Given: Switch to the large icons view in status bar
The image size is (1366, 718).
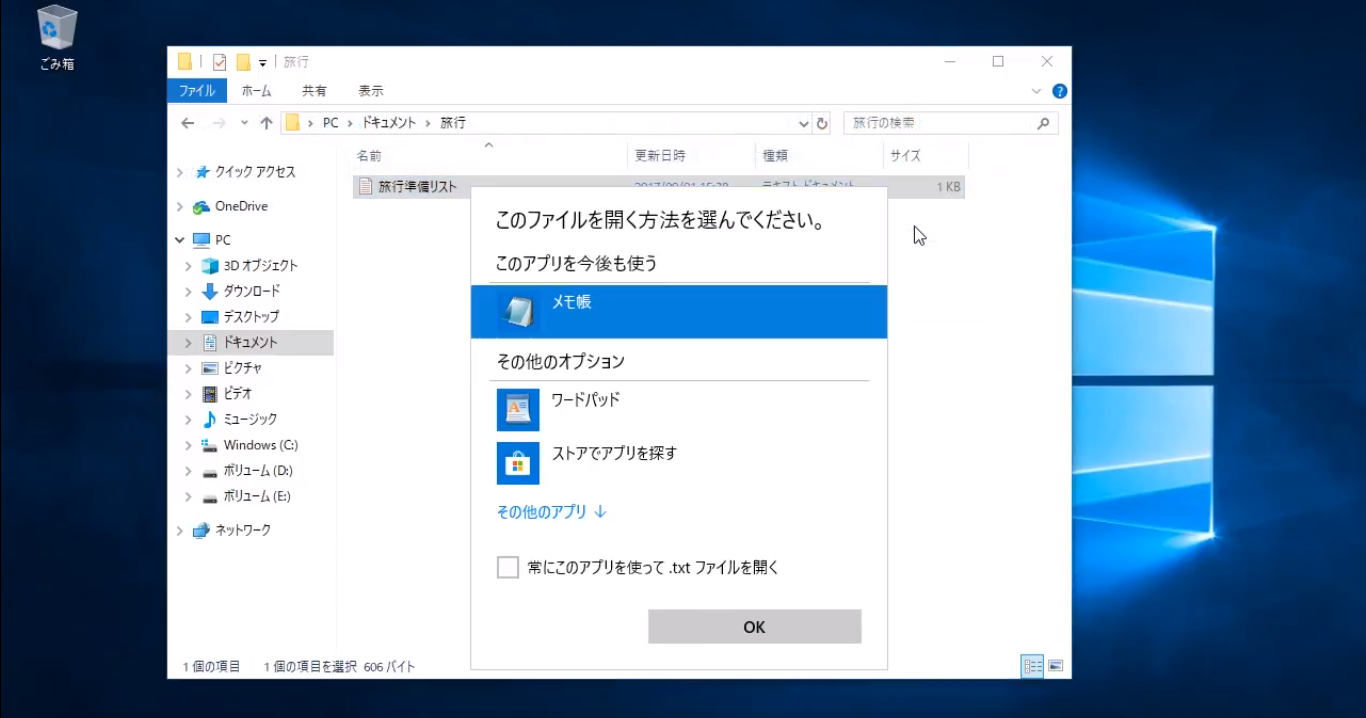Looking at the screenshot, I should pyautogui.click(x=1055, y=666).
